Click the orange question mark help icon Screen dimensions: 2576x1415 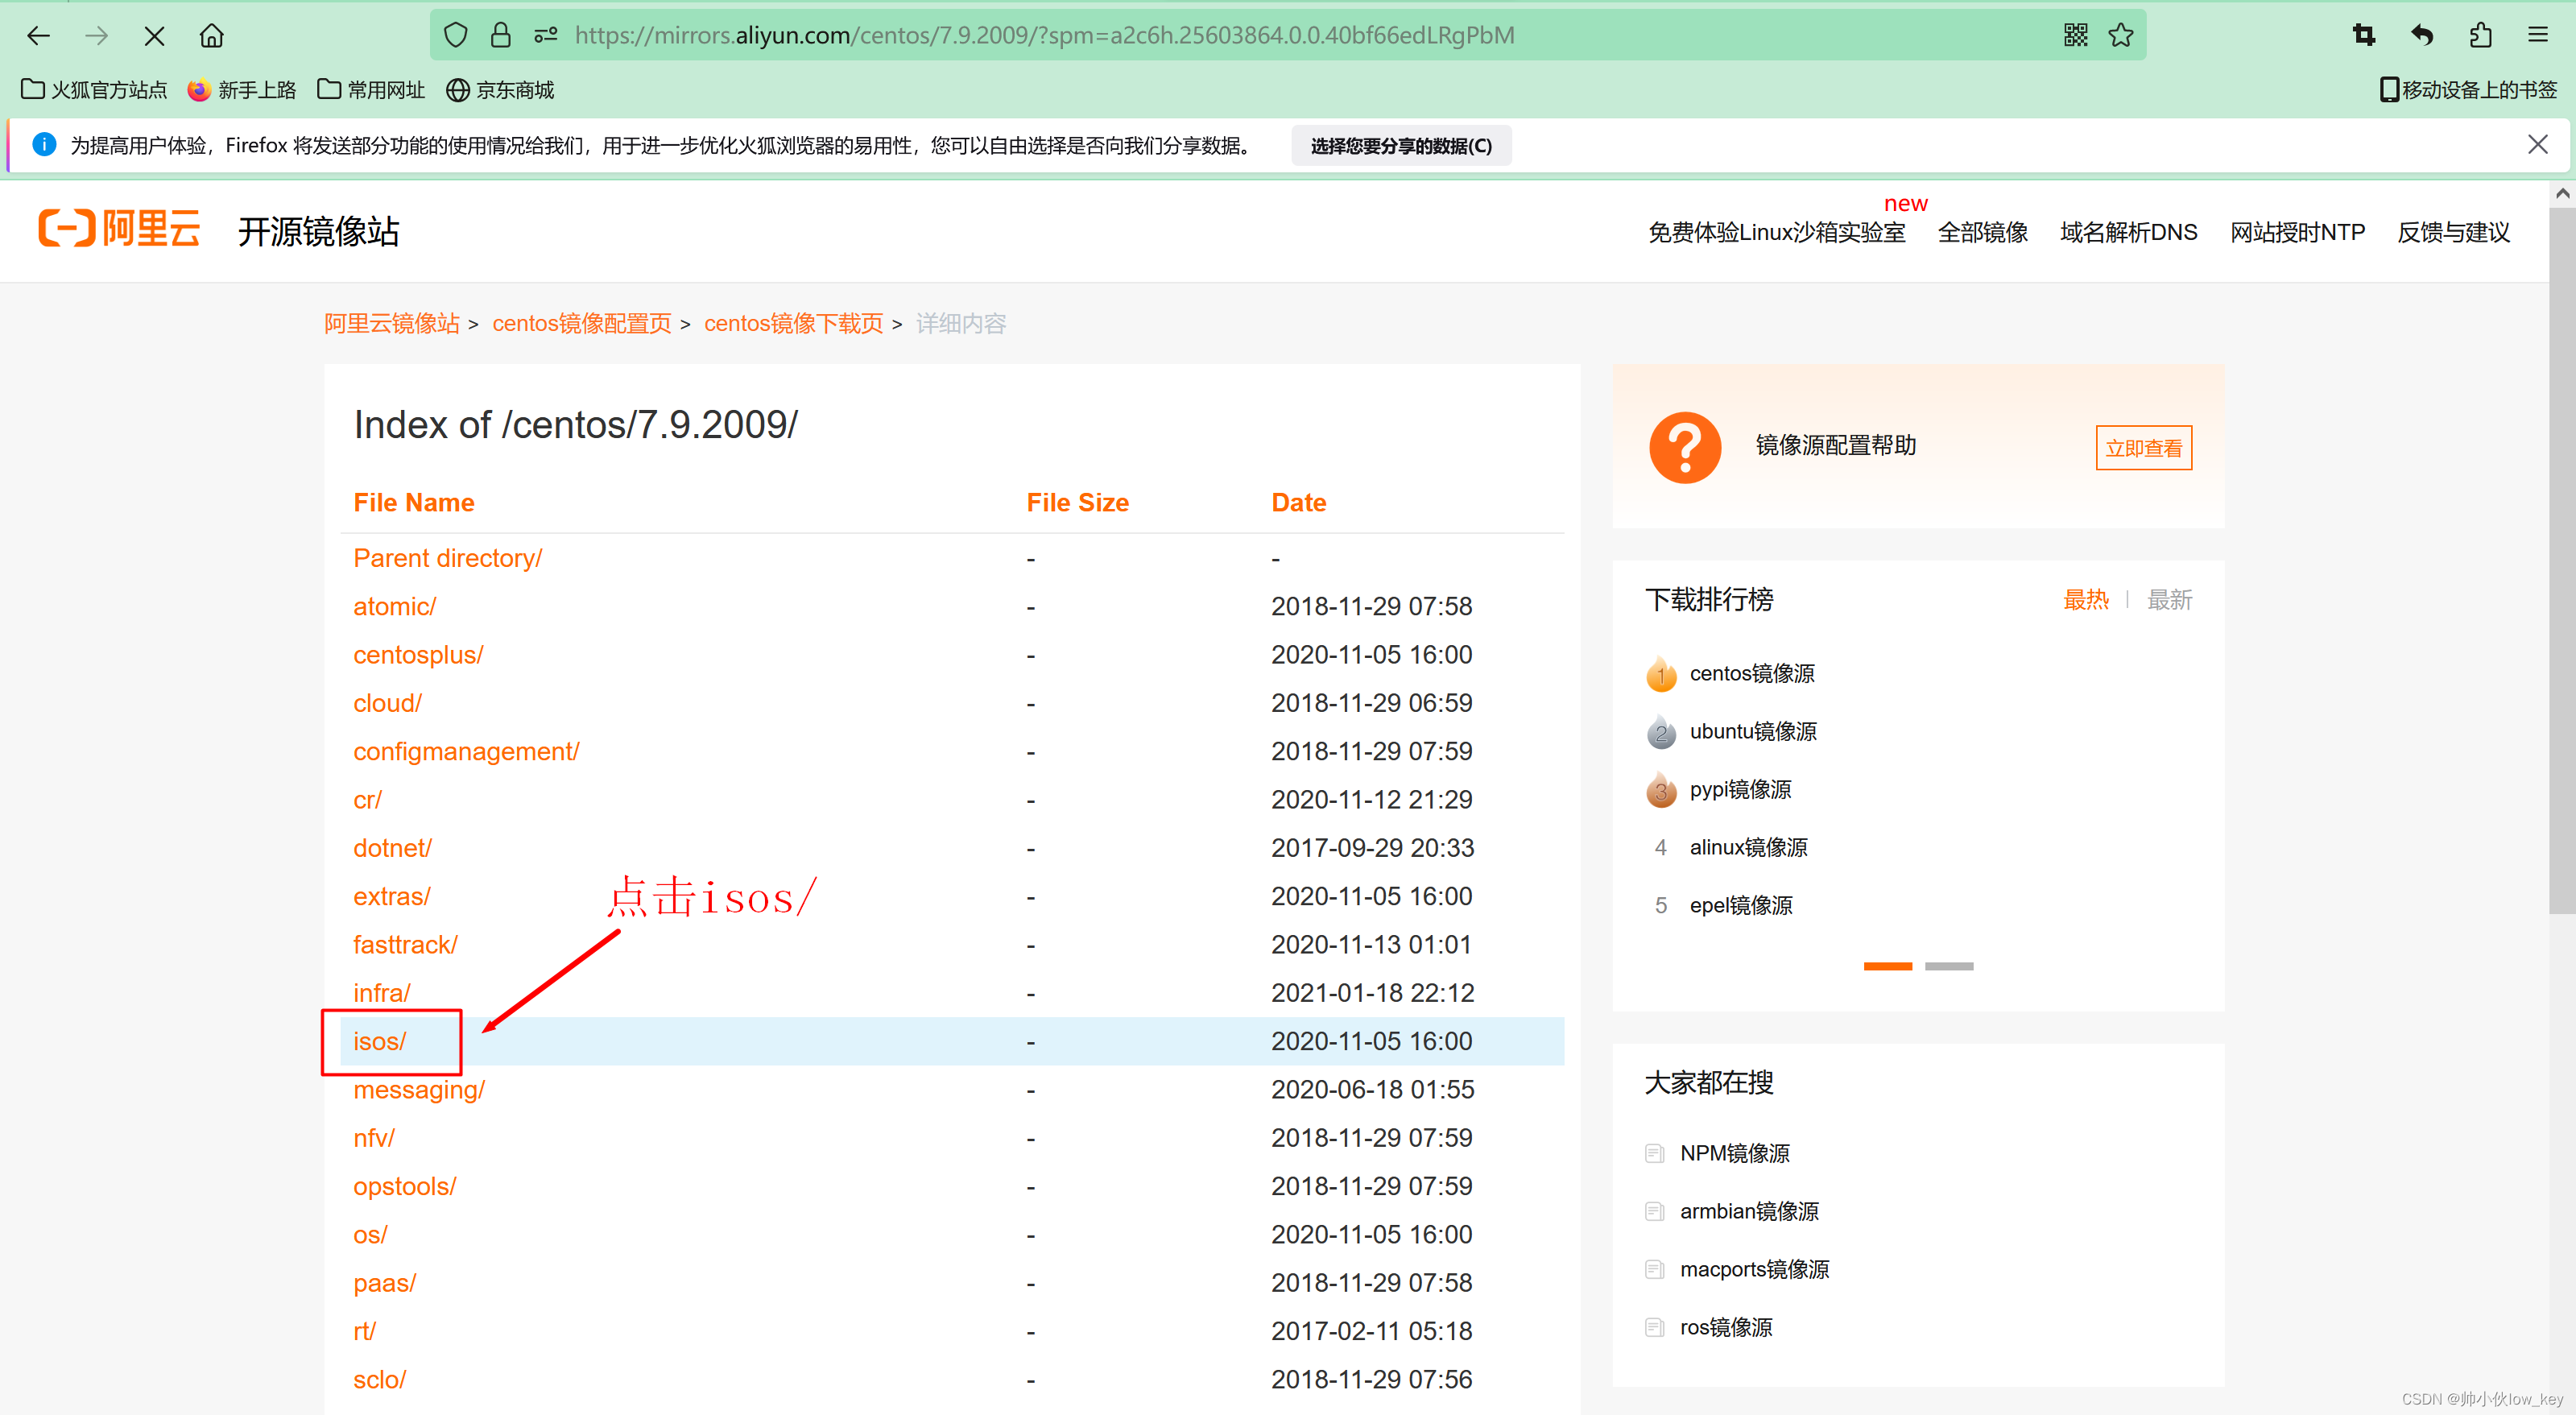tap(1685, 447)
